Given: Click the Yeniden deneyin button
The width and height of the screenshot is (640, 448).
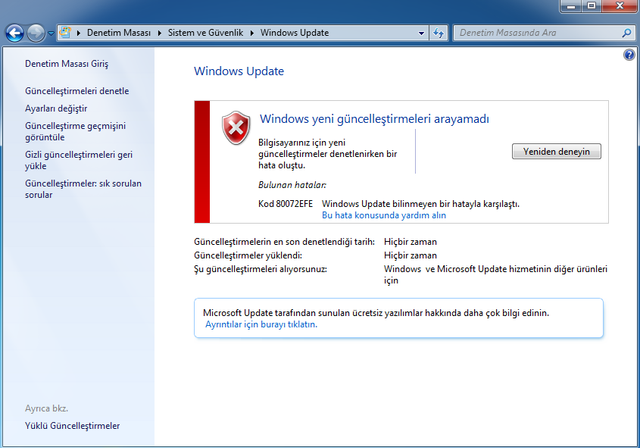Looking at the screenshot, I should (x=556, y=151).
